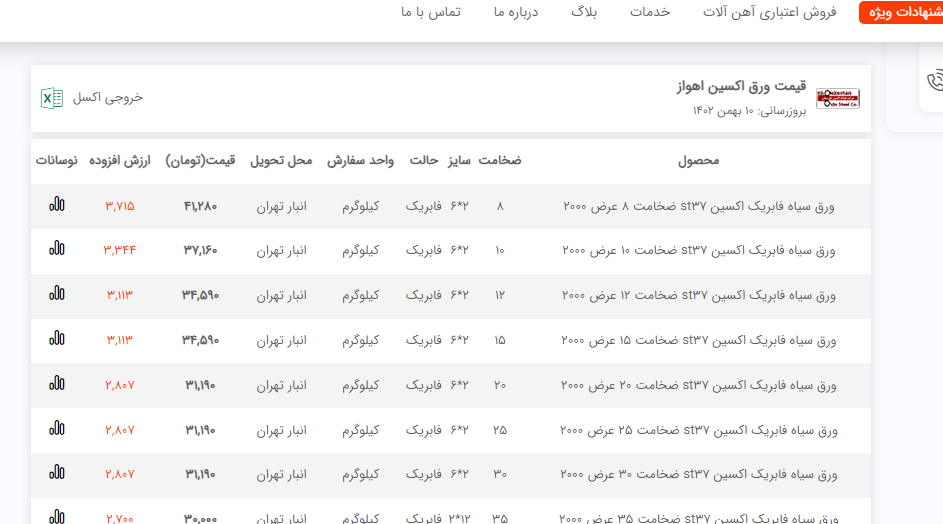
Task: Click the green Excel export icon
Action: coord(52,98)
